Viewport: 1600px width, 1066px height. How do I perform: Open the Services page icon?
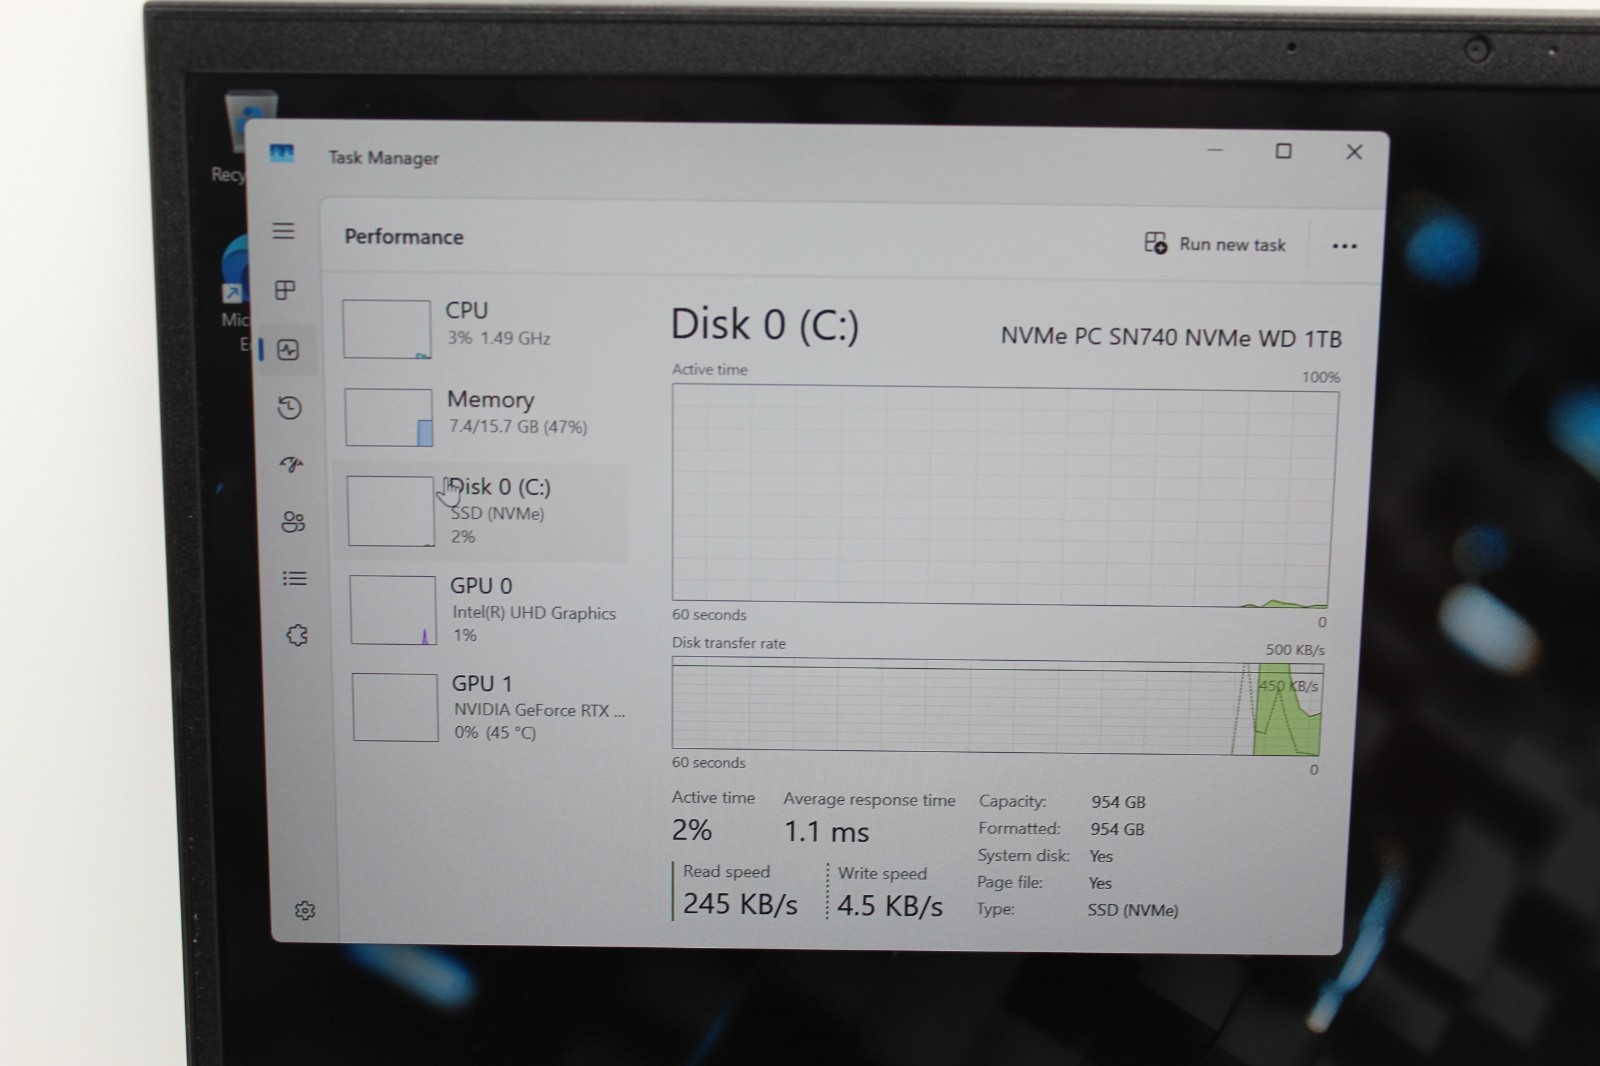pos(297,635)
